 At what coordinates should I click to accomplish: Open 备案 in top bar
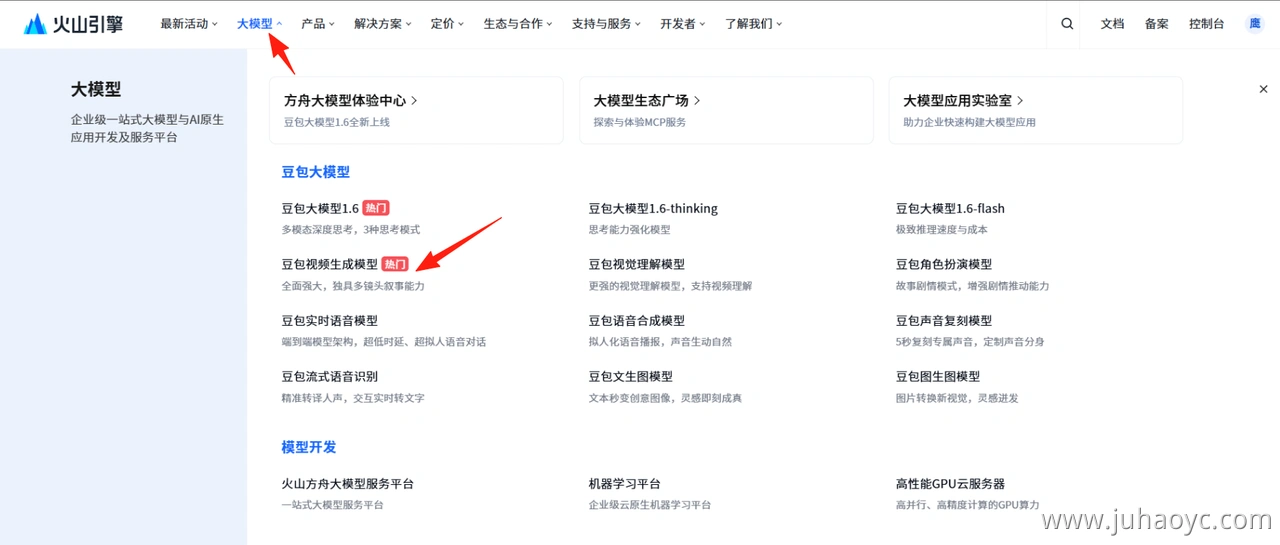pos(1156,24)
